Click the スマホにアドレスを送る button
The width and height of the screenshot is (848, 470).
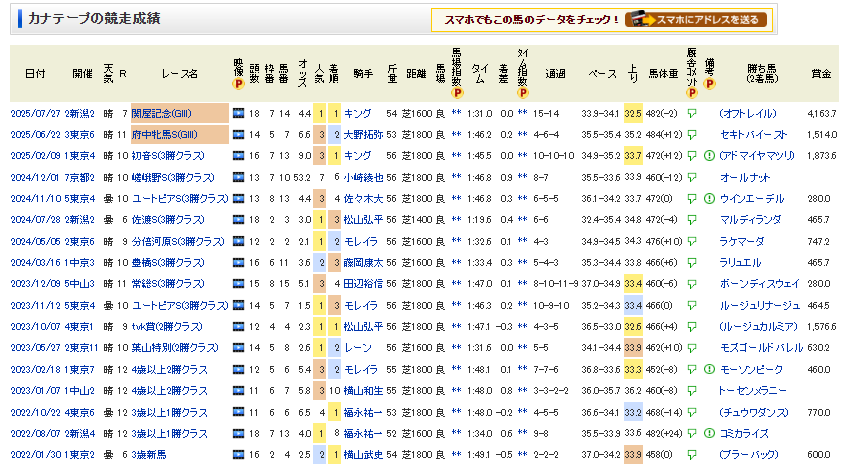tap(696, 19)
